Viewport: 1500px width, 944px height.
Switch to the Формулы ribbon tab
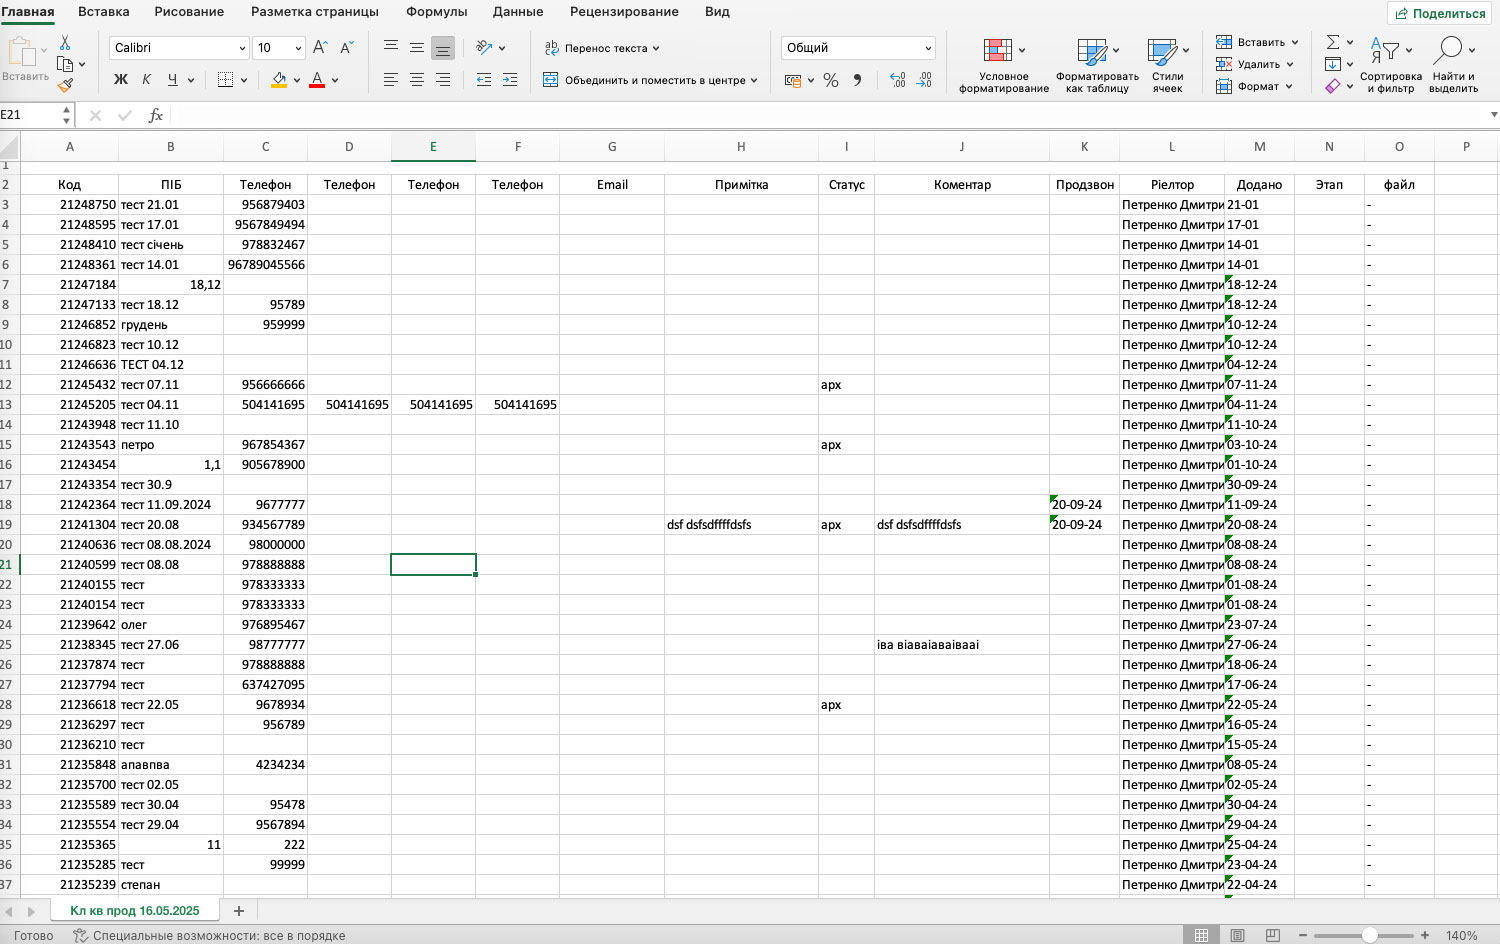[x=436, y=12]
